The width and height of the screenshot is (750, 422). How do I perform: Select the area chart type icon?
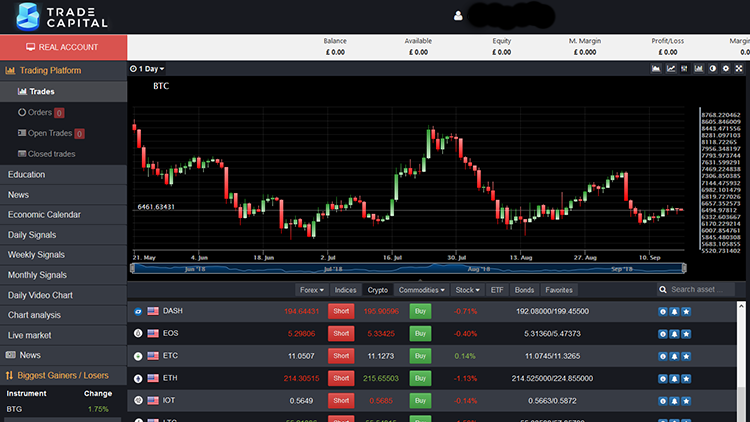tap(656, 69)
